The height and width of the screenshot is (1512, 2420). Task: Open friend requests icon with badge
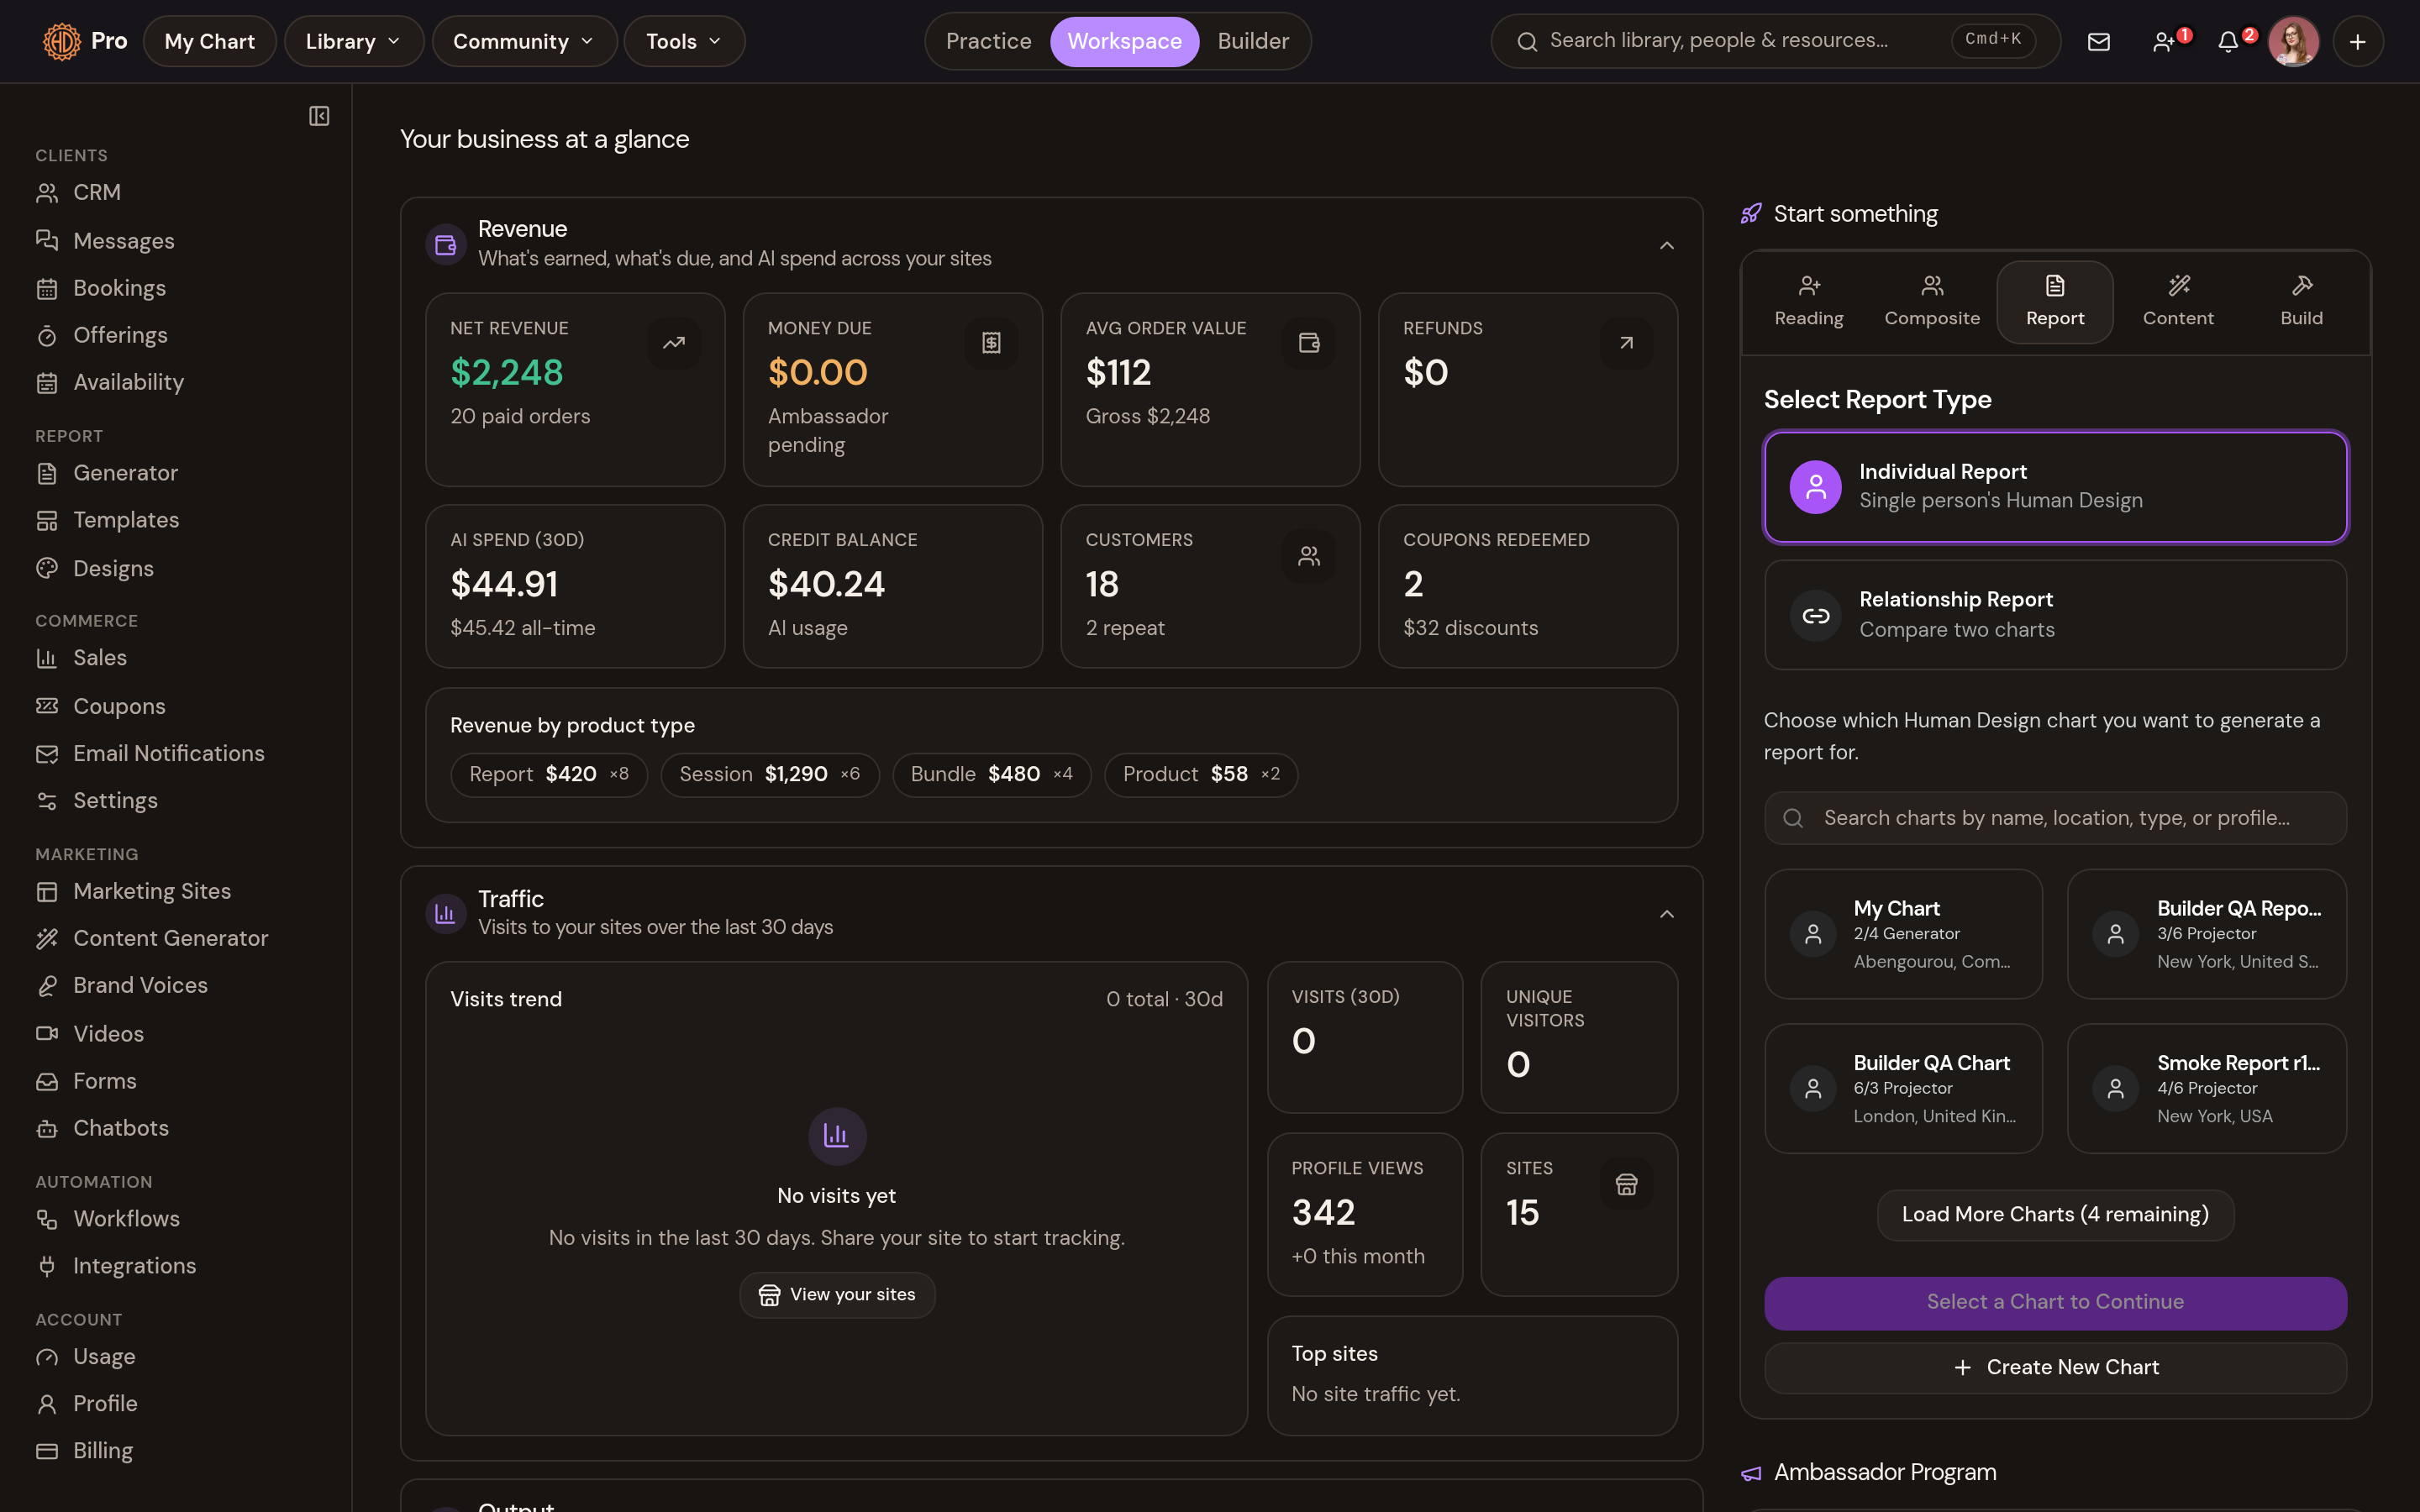pyautogui.click(x=2164, y=41)
